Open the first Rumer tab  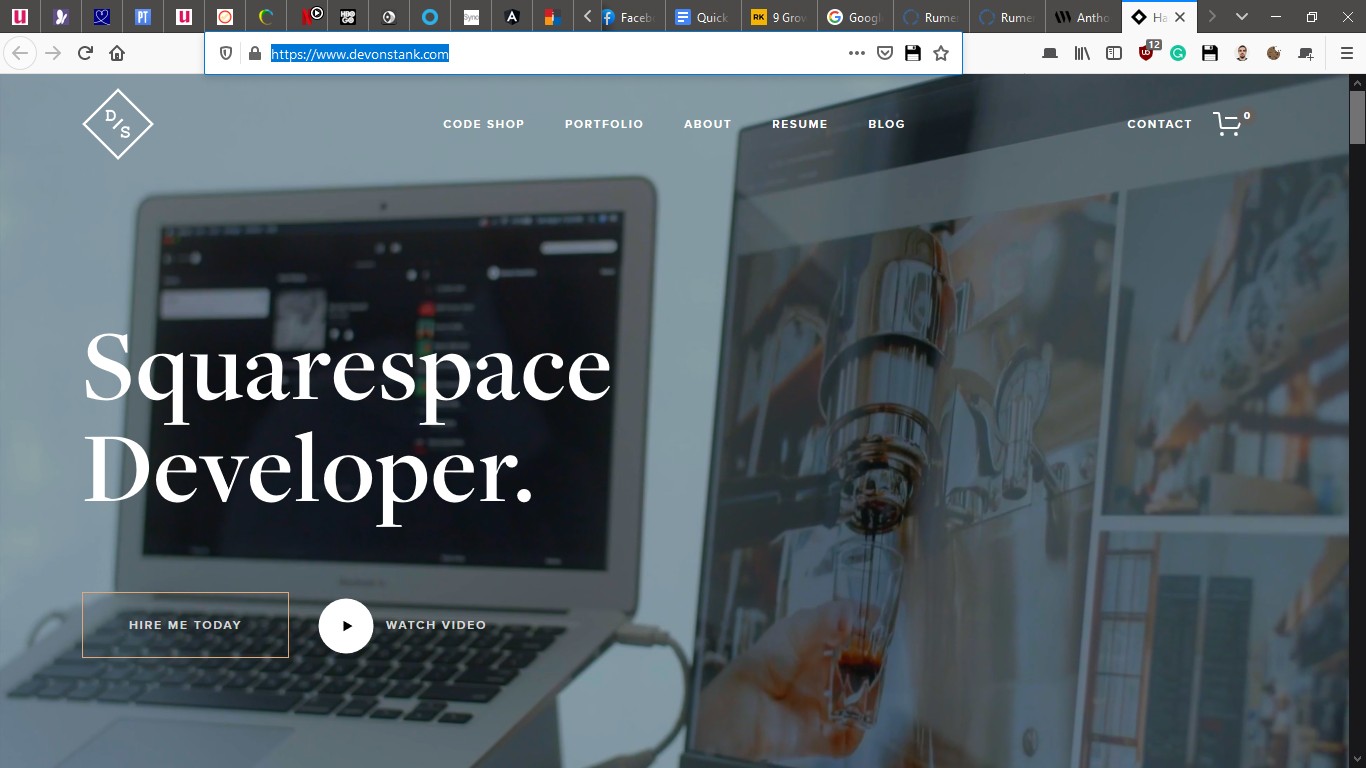click(x=929, y=17)
